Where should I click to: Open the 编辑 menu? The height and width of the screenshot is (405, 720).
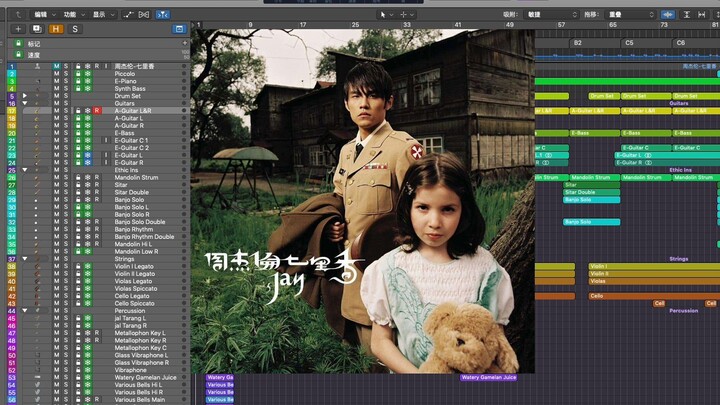(x=45, y=15)
